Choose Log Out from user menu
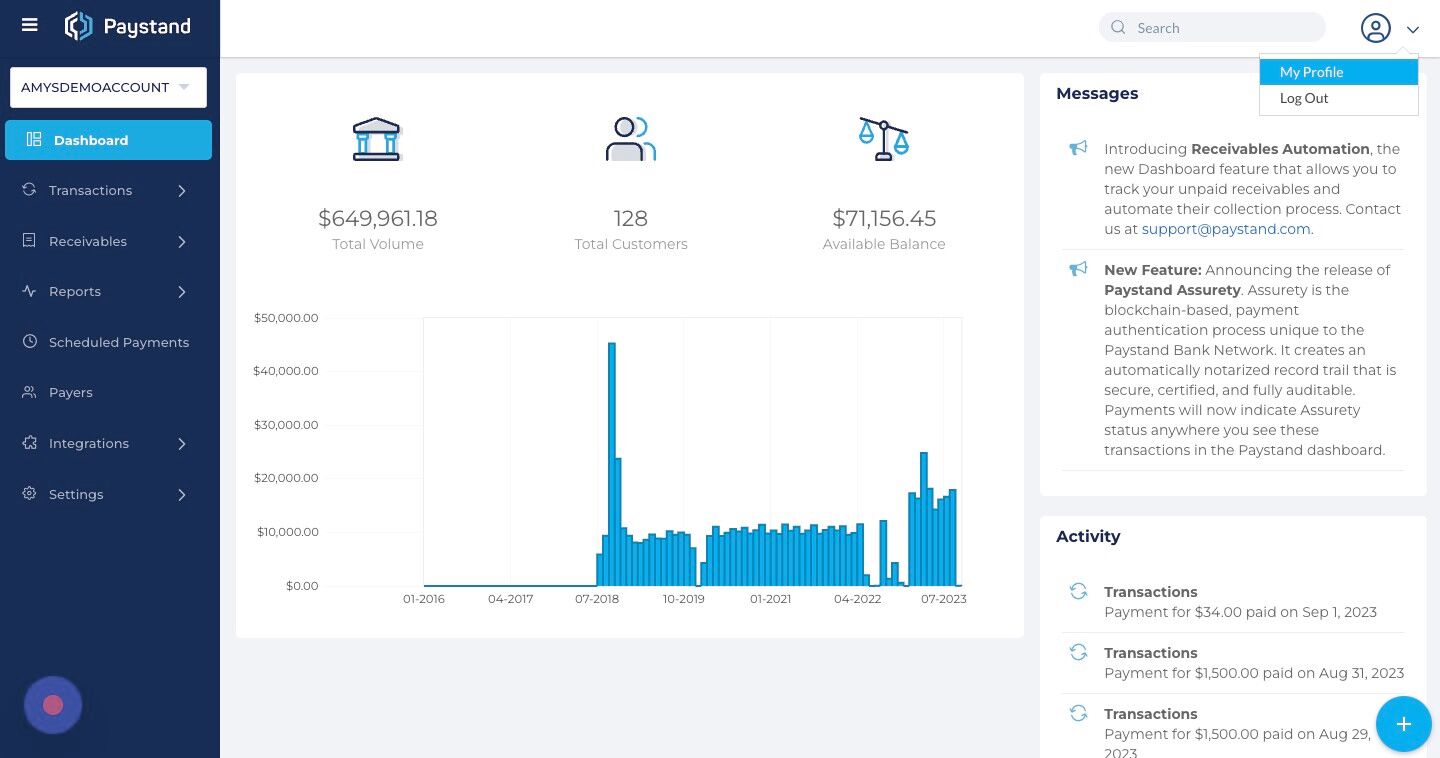This screenshot has height=758, width=1440. pyautogui.click(x=1339, y=98)
